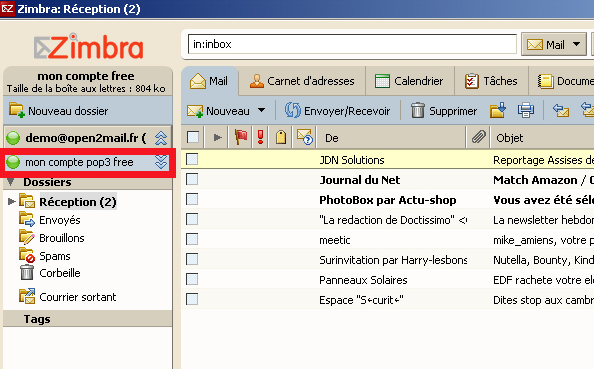
Task: Check the Espace Sécurité message checkbox
Action: click(192, 300)
